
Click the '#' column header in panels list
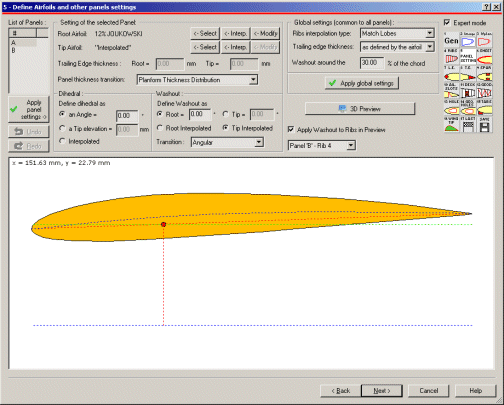pyautogui.click(x=23, y=33)
